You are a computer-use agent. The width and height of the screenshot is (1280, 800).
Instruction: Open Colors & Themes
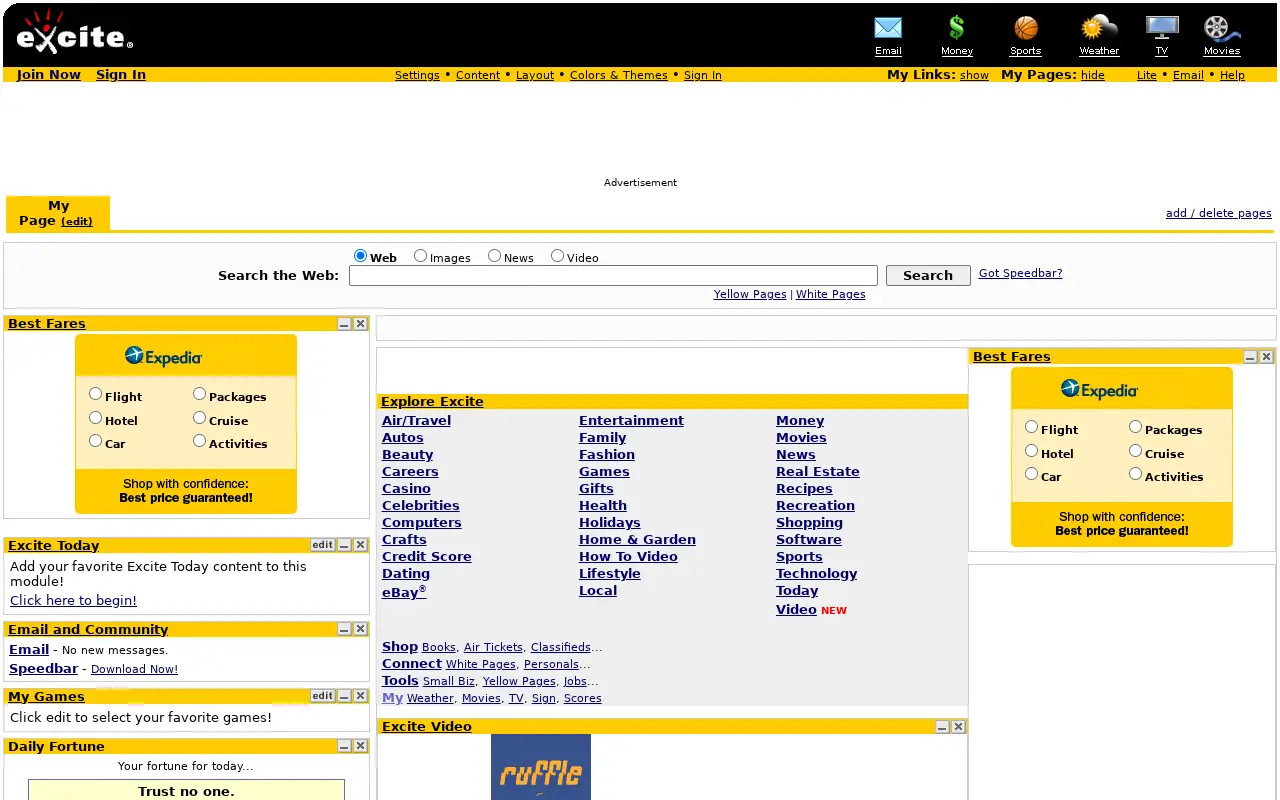coord(619,75)
